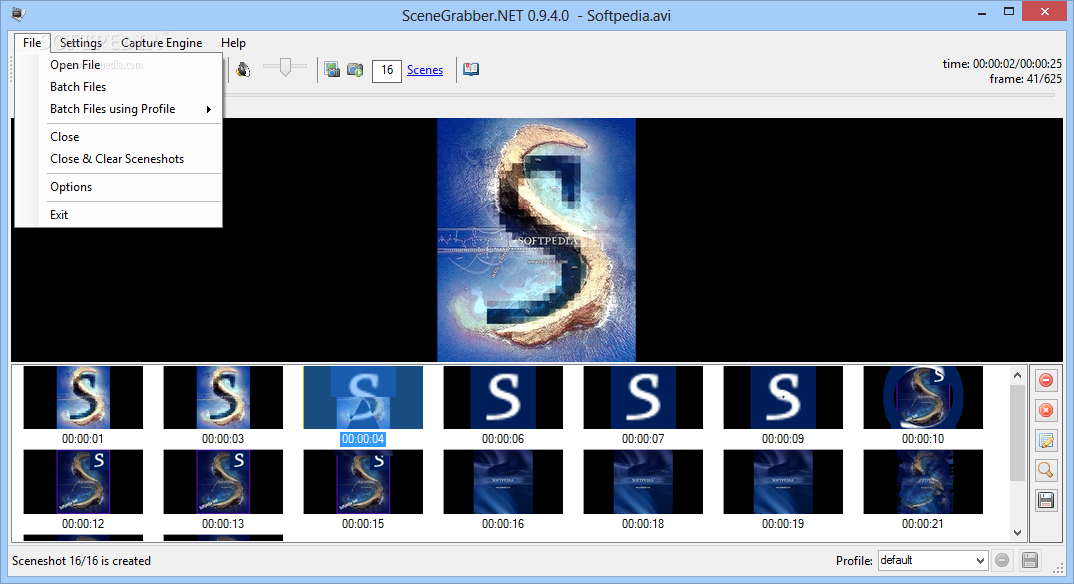Select the 00:00:07 sceneshot thumbnail

[642, 397]
